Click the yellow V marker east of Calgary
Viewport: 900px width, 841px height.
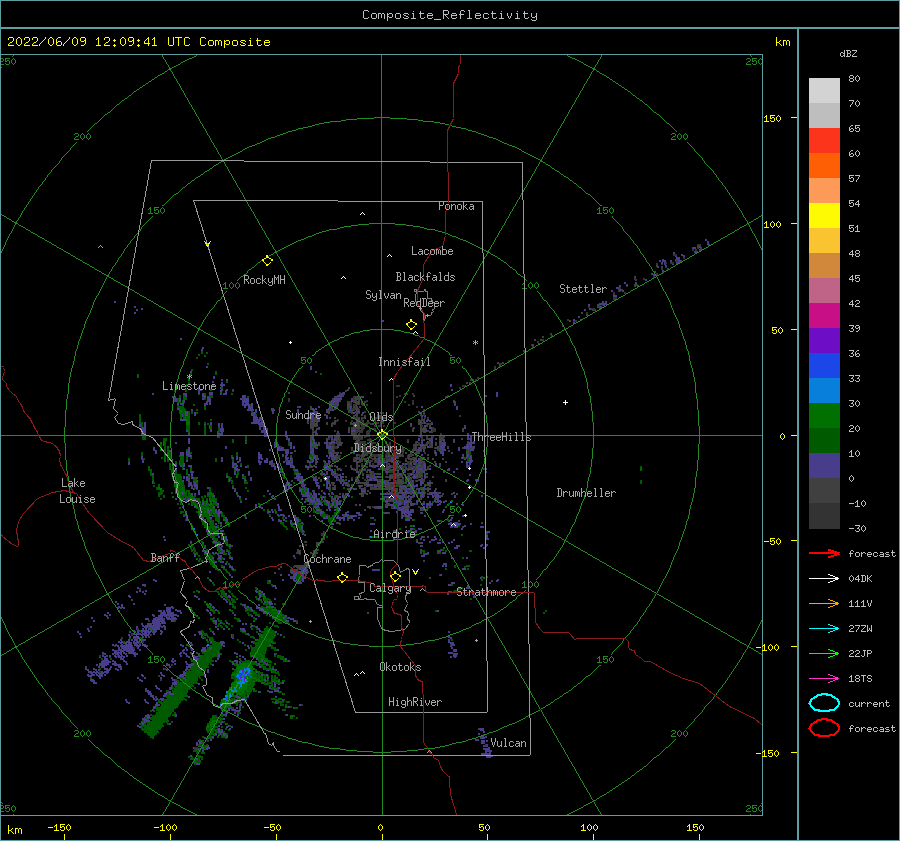(415, 572)
